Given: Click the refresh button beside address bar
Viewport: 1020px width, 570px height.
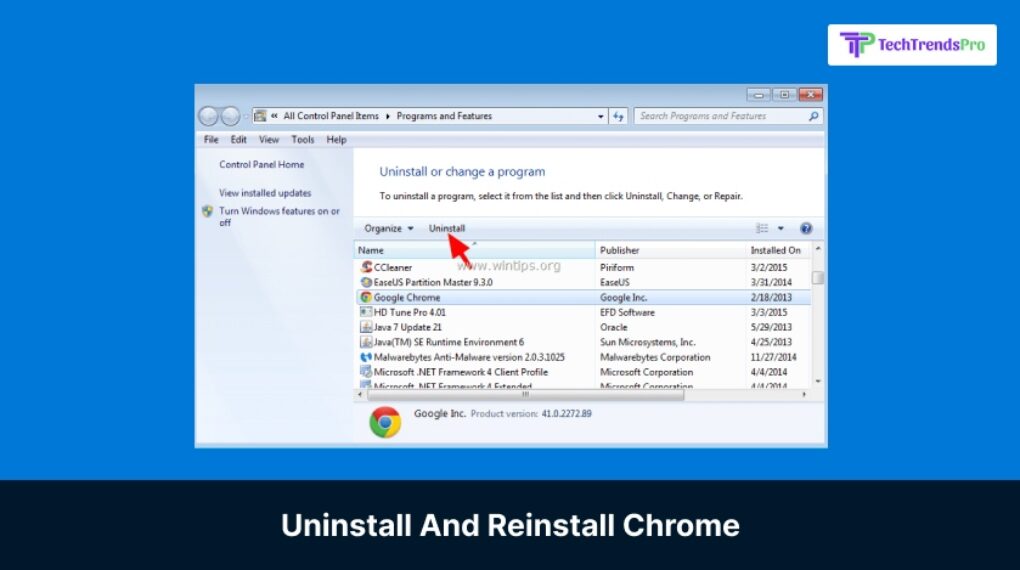Looking at the screenshot, I should pos(618,116).
